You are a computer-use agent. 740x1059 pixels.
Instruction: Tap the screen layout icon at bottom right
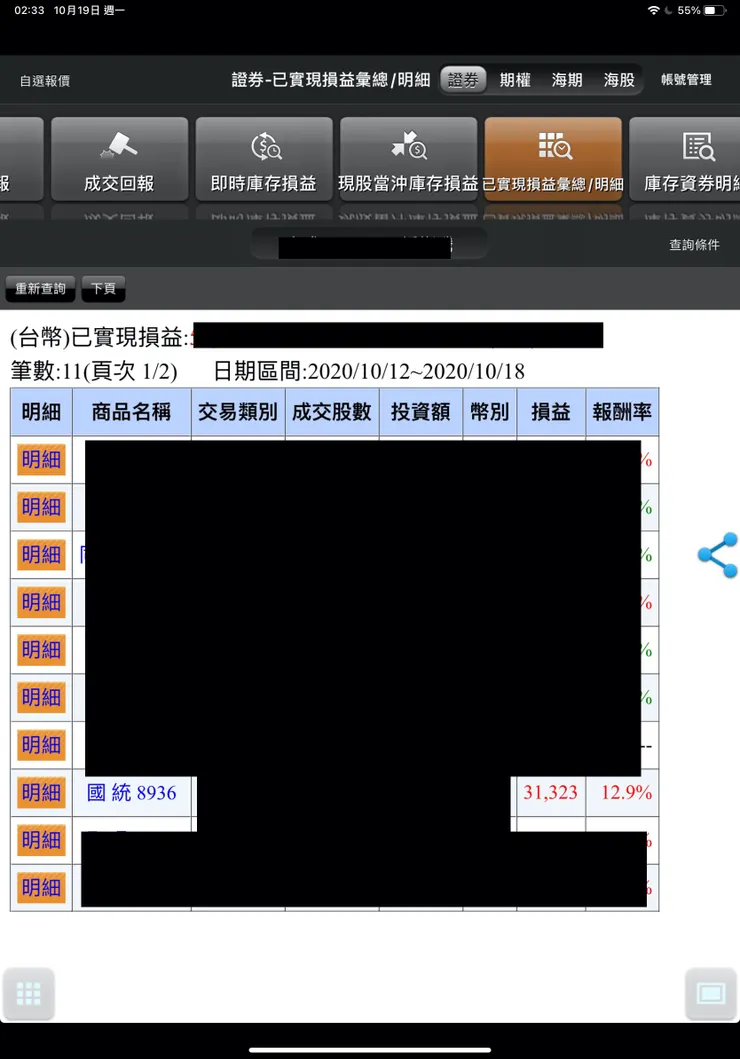(711, 993)
